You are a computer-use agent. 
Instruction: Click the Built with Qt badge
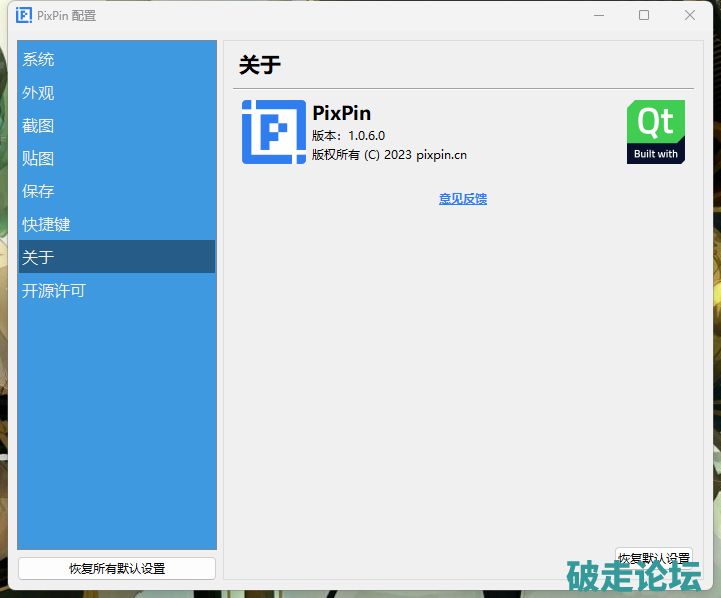point(656,132)
